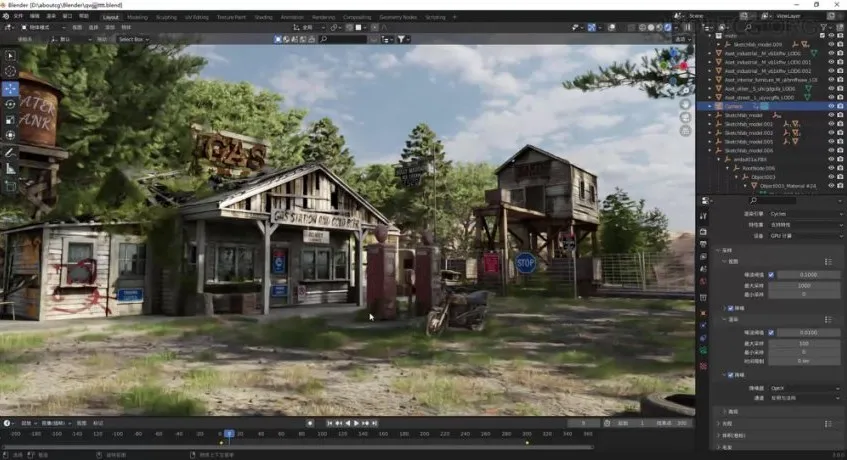Click the Select Box mode button
The image size is (847, 460).
pos(132,39)
